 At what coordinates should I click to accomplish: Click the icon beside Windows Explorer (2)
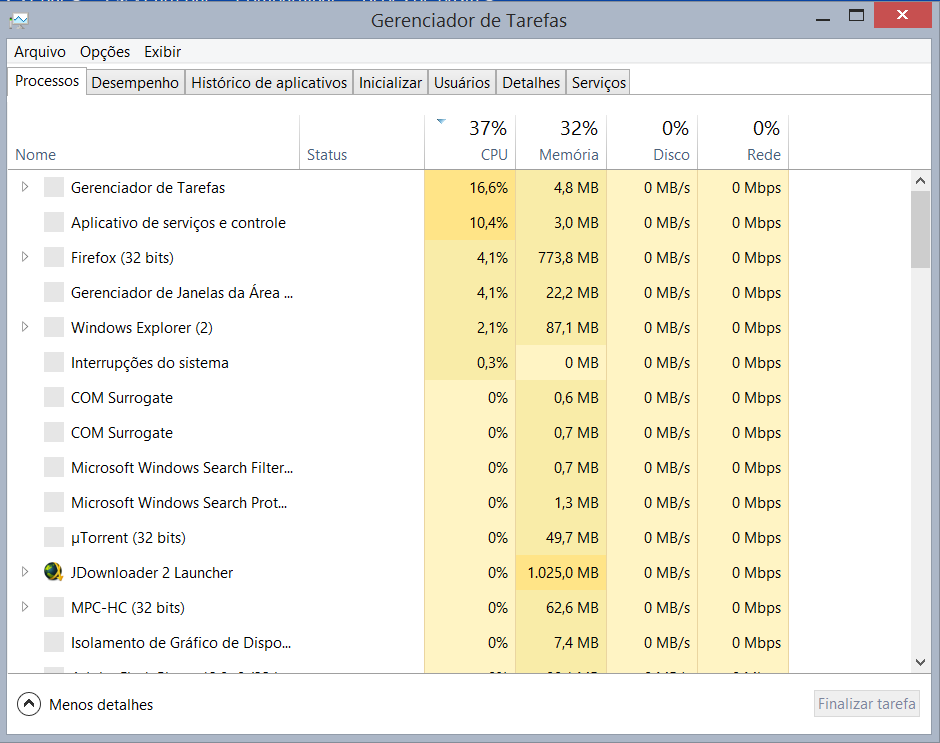tap(53, 327)
